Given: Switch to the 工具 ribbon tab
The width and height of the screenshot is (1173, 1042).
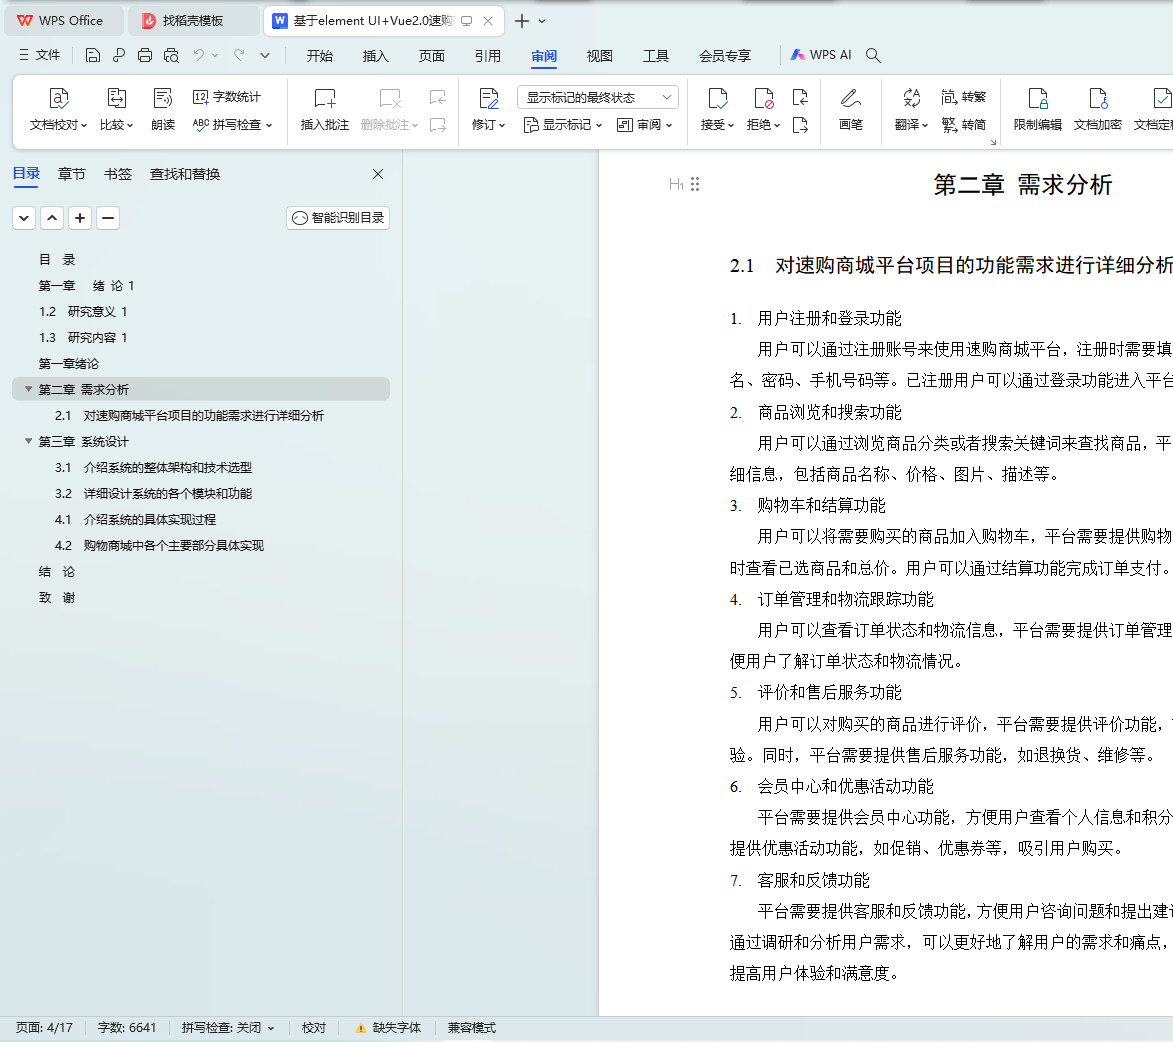Looking at the screenshot, I should point(656,55).
